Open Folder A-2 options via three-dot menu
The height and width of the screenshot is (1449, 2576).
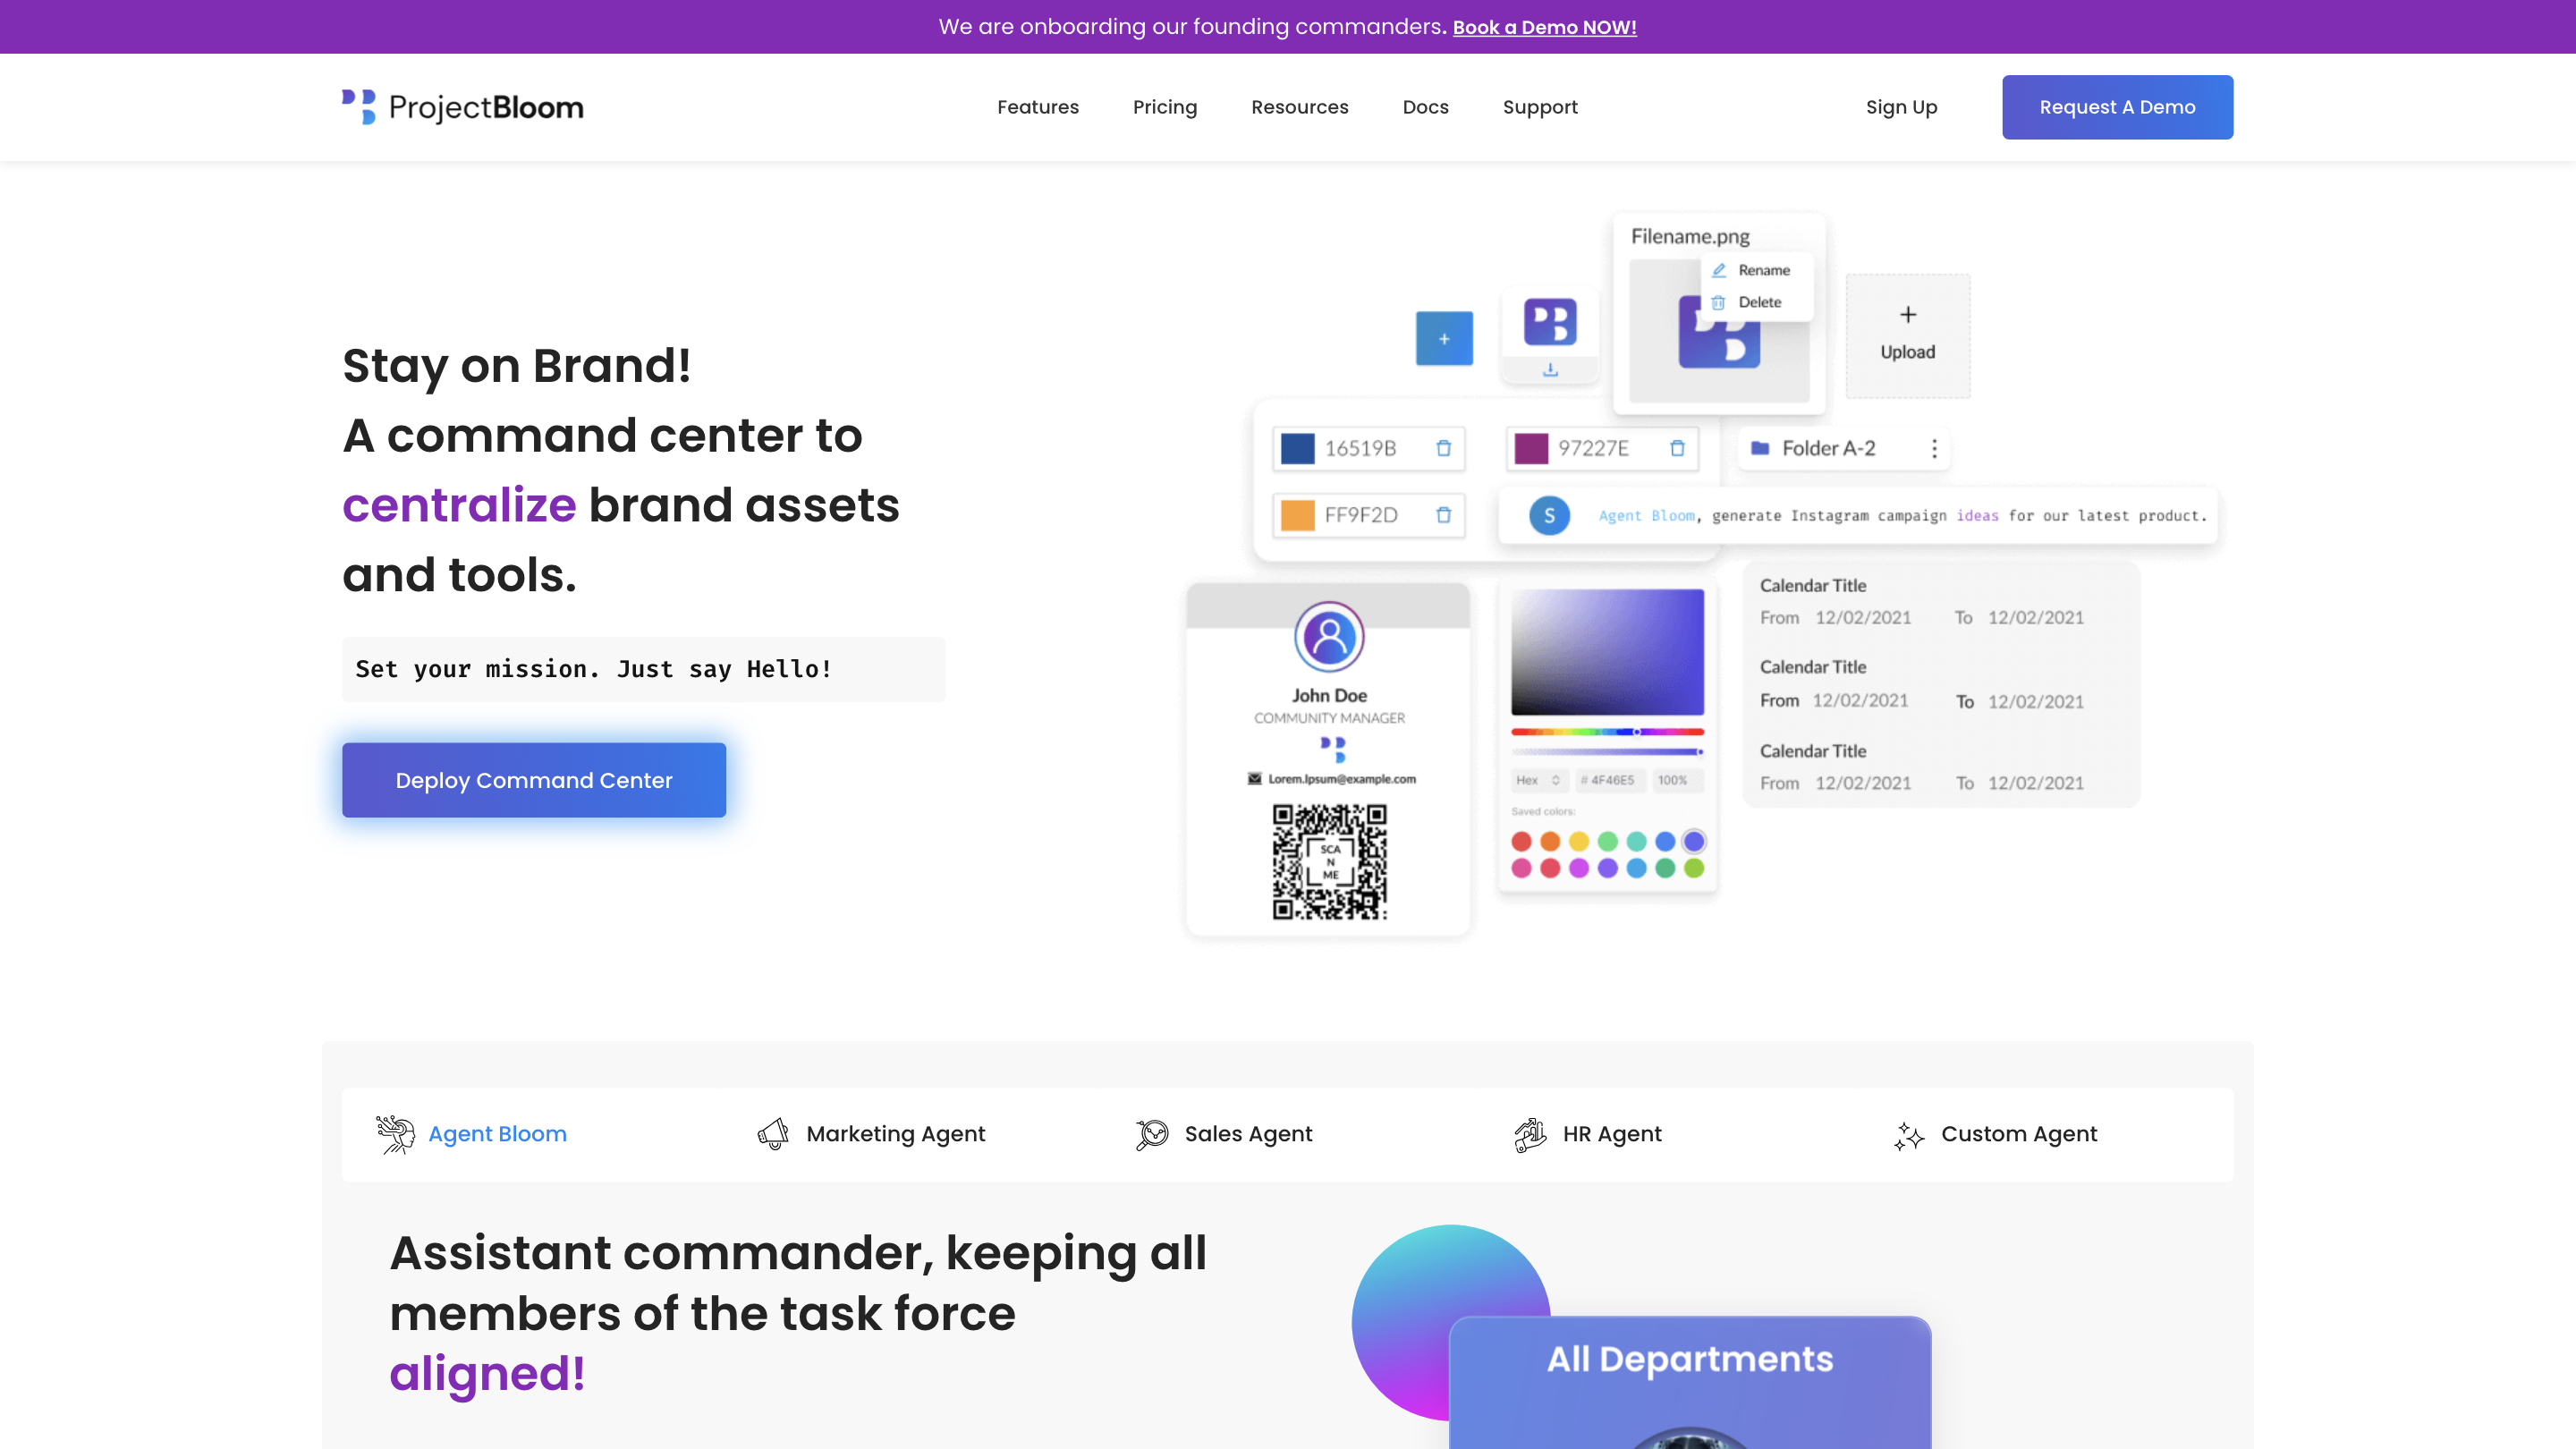coord(1933,448)
